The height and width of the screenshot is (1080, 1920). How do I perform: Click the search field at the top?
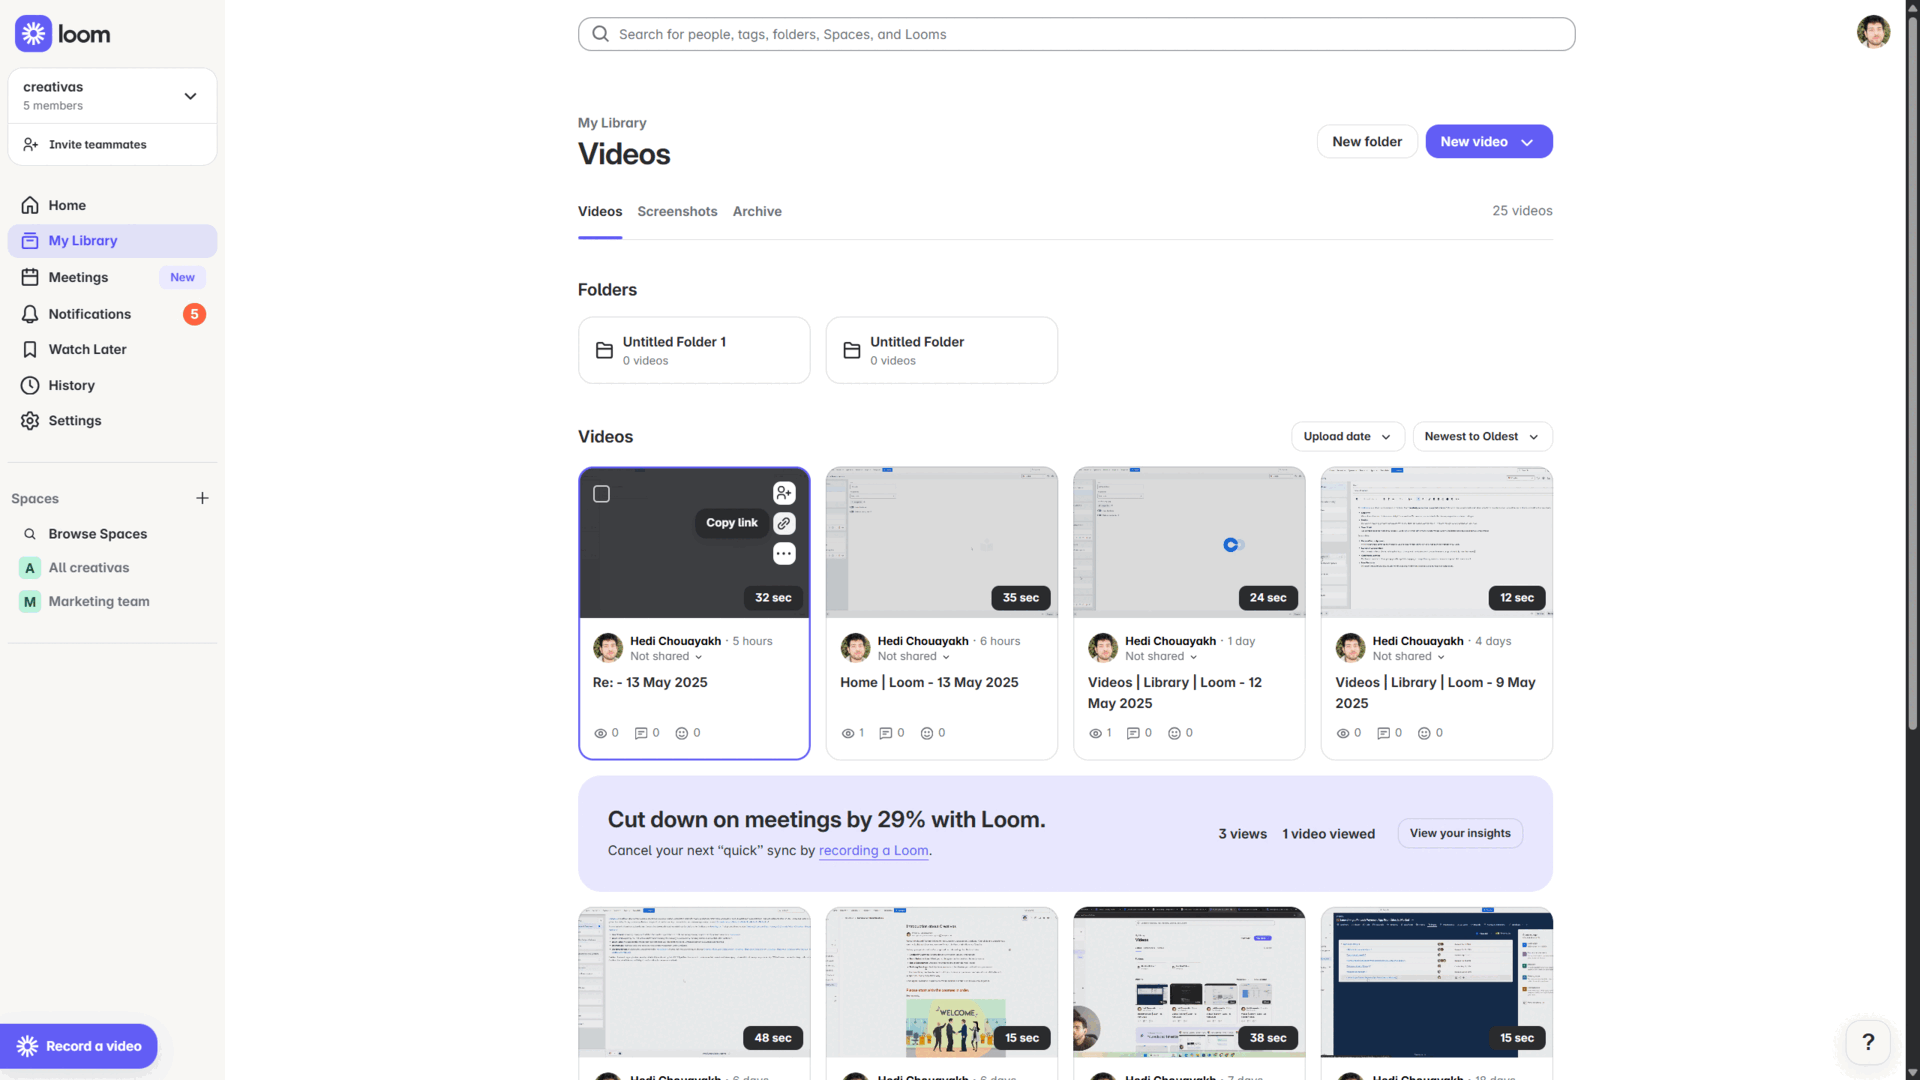pyautogui.click(x=1075, y=34)
